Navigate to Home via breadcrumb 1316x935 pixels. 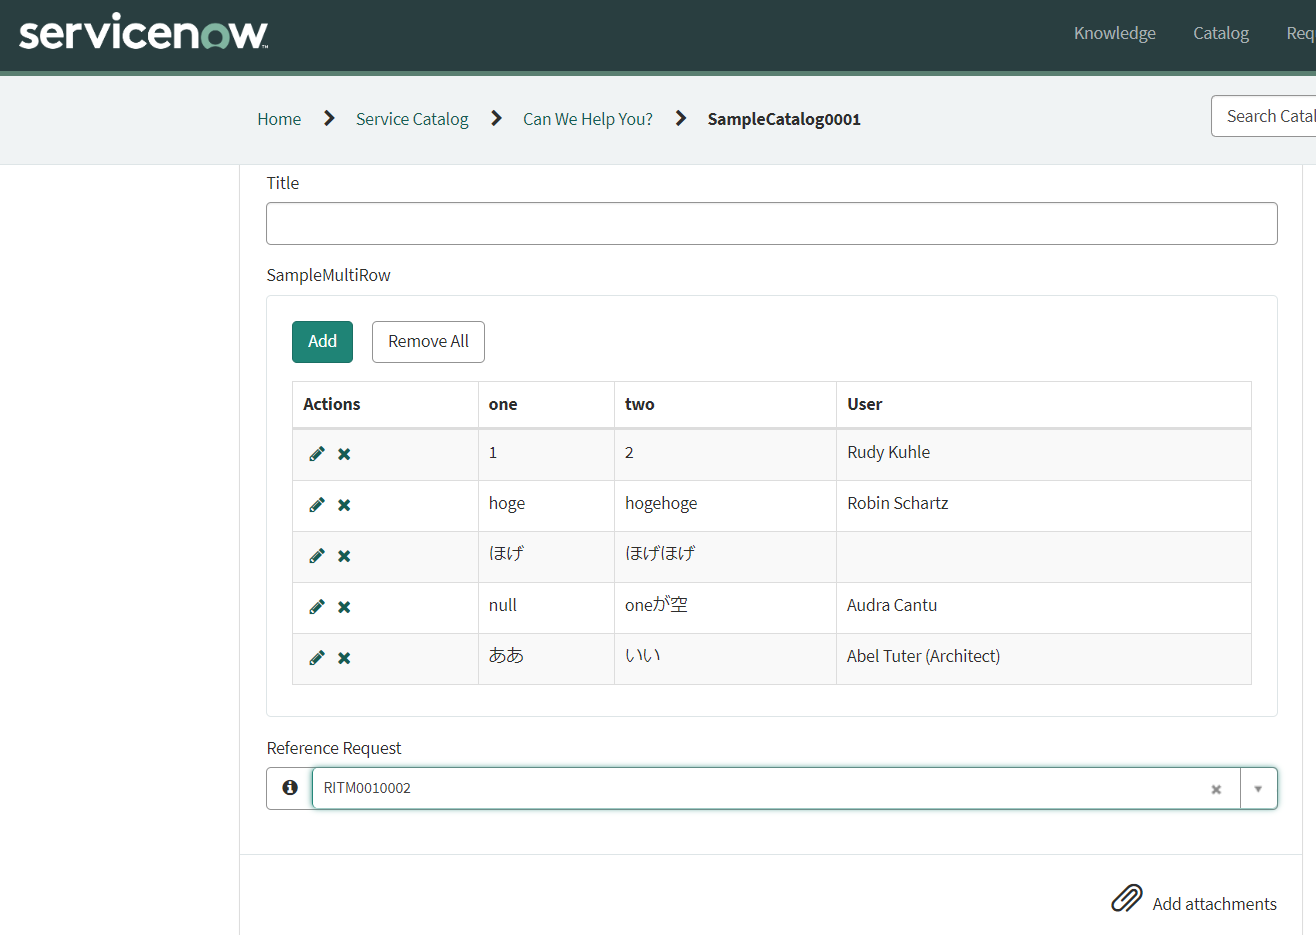click(279, 118)
